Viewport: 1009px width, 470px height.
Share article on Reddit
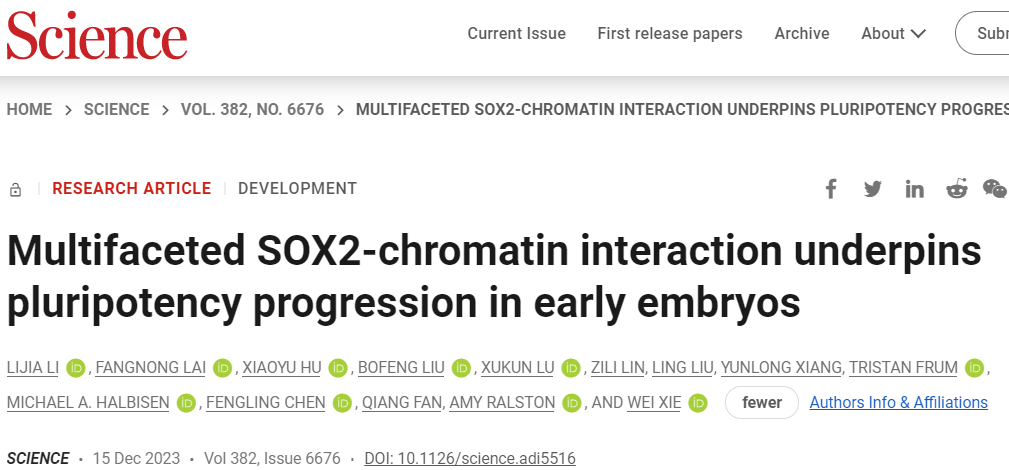(957, 189)
